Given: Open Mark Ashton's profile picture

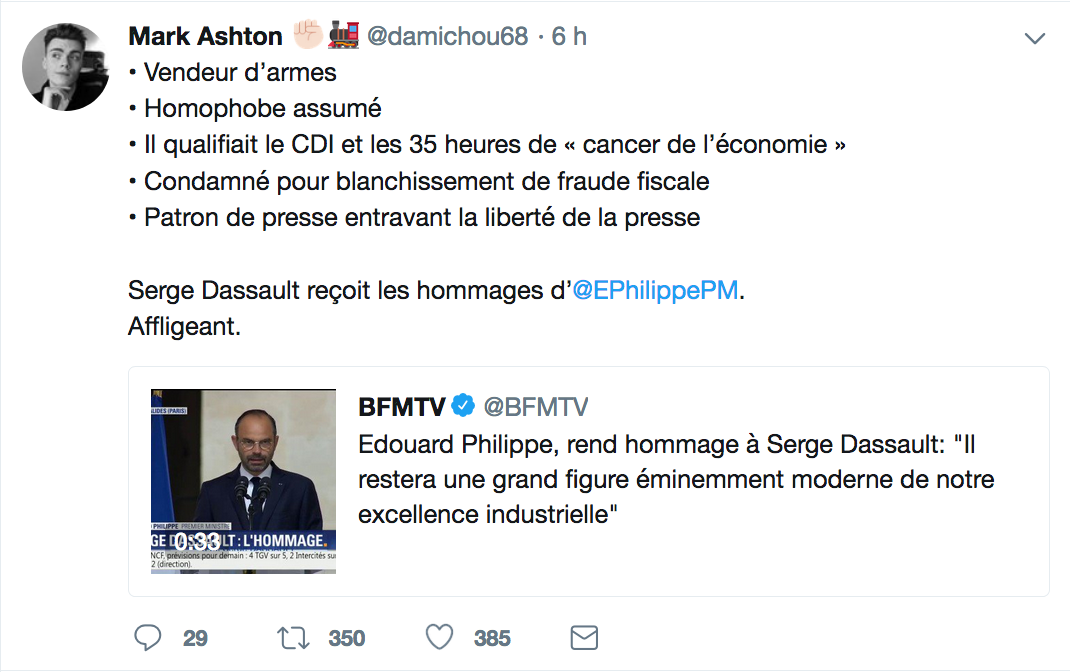Looking at the screenshot, I should 66,66.
